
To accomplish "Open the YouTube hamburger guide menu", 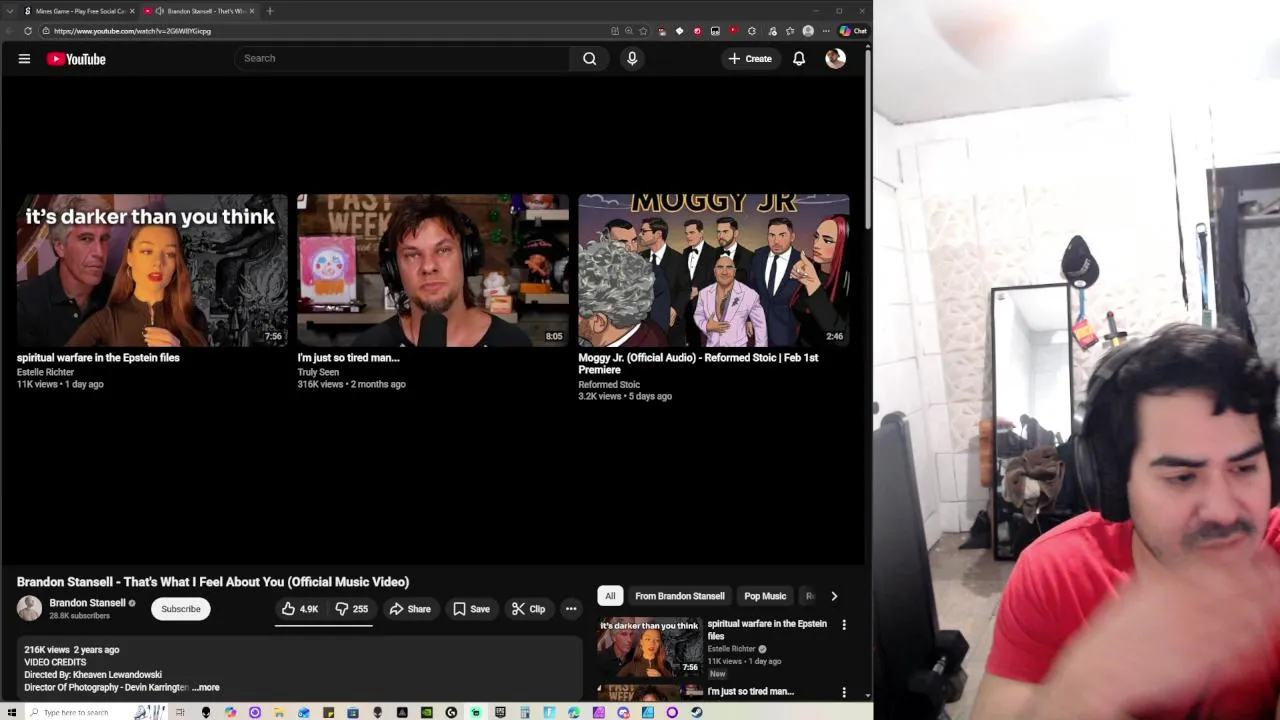I will pos(24,59).
